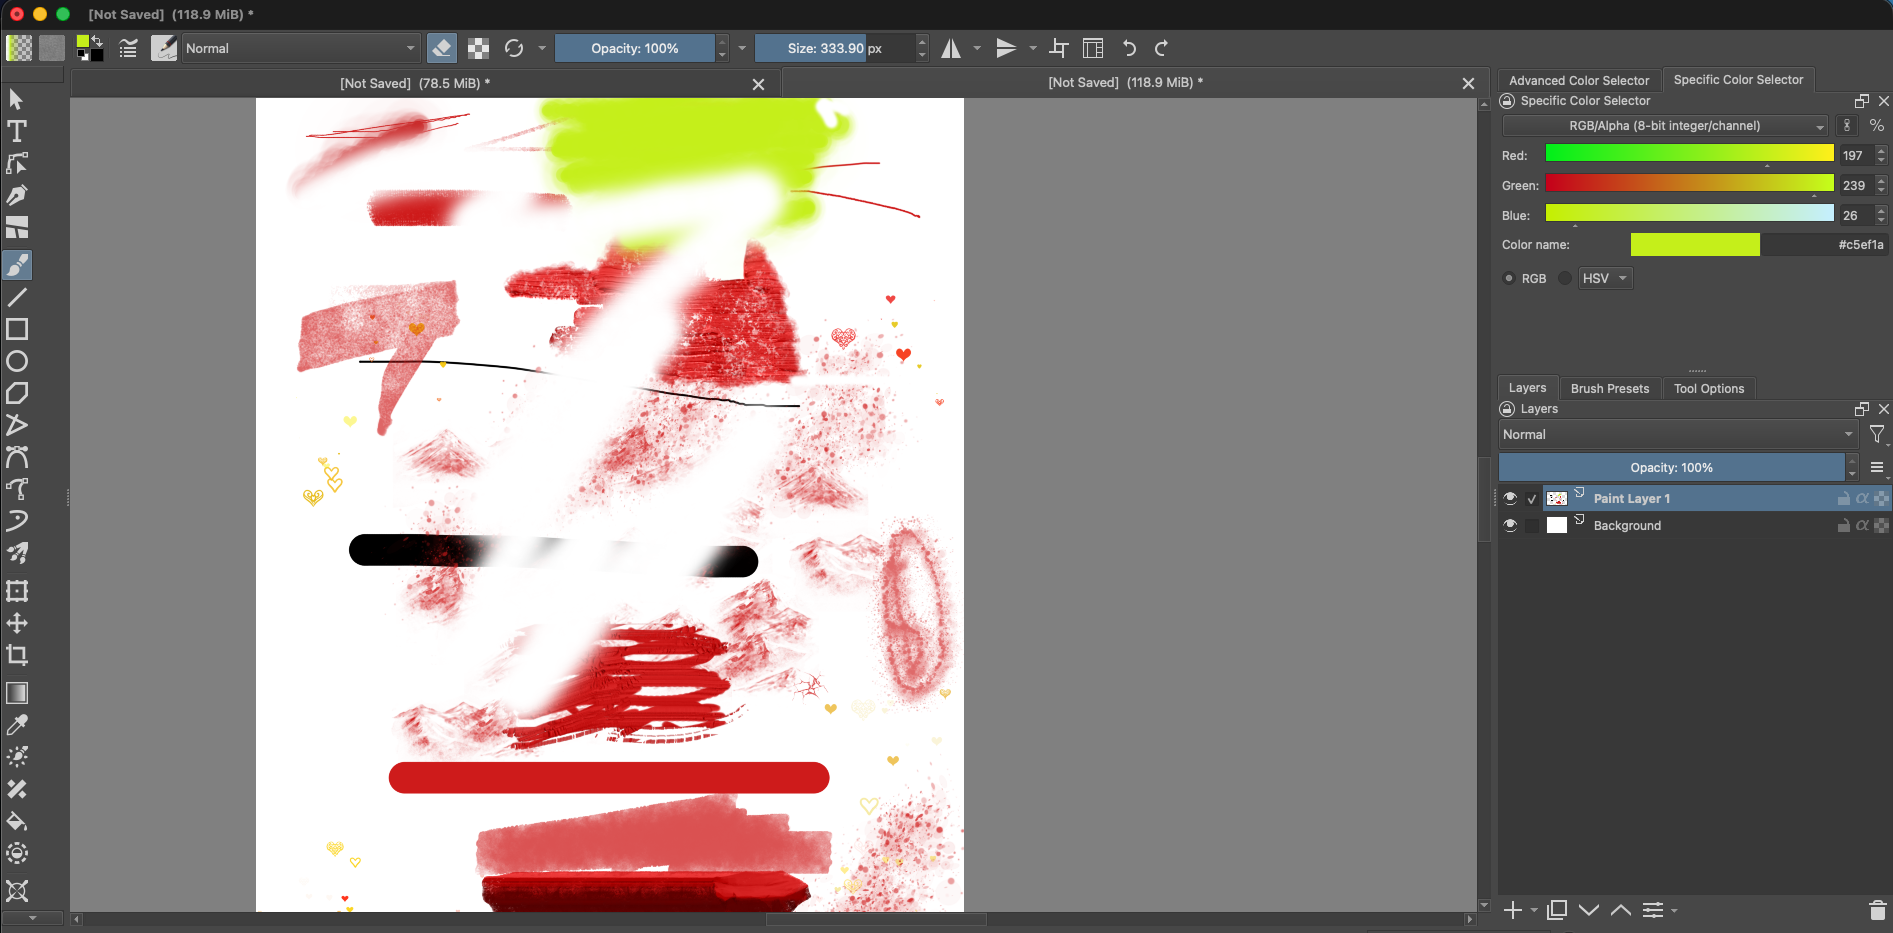The width and height of the screenshot is (1893, 933).
Task: Select the Color sampler eyedropper tool
Action: click(17, 725)
